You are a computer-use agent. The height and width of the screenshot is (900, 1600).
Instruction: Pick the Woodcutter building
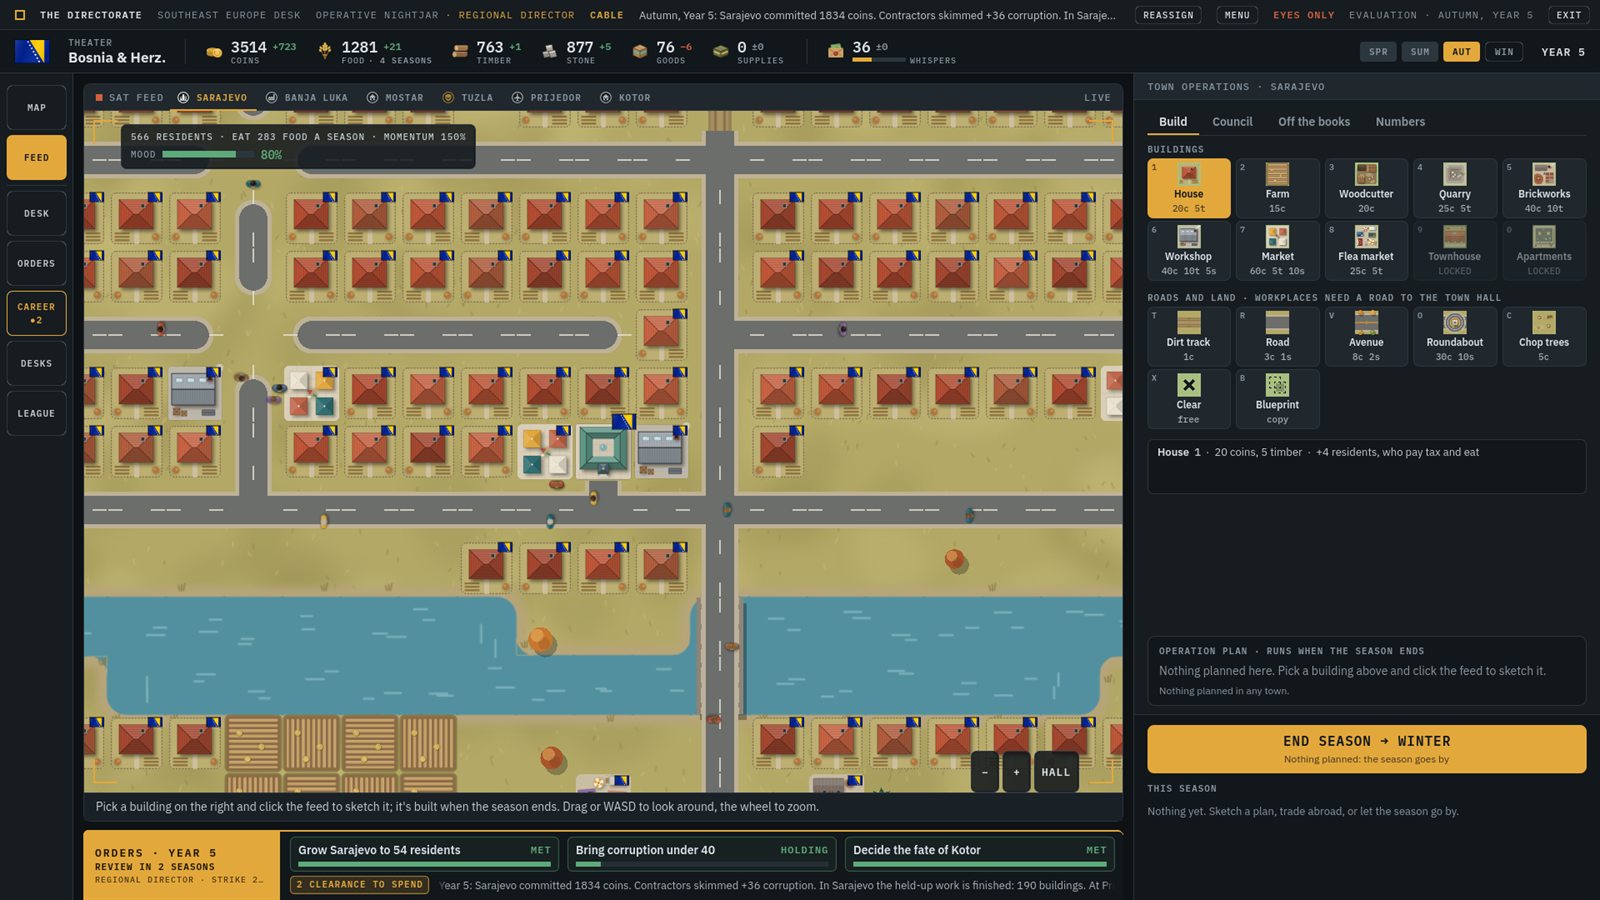tap(1366, 188)
